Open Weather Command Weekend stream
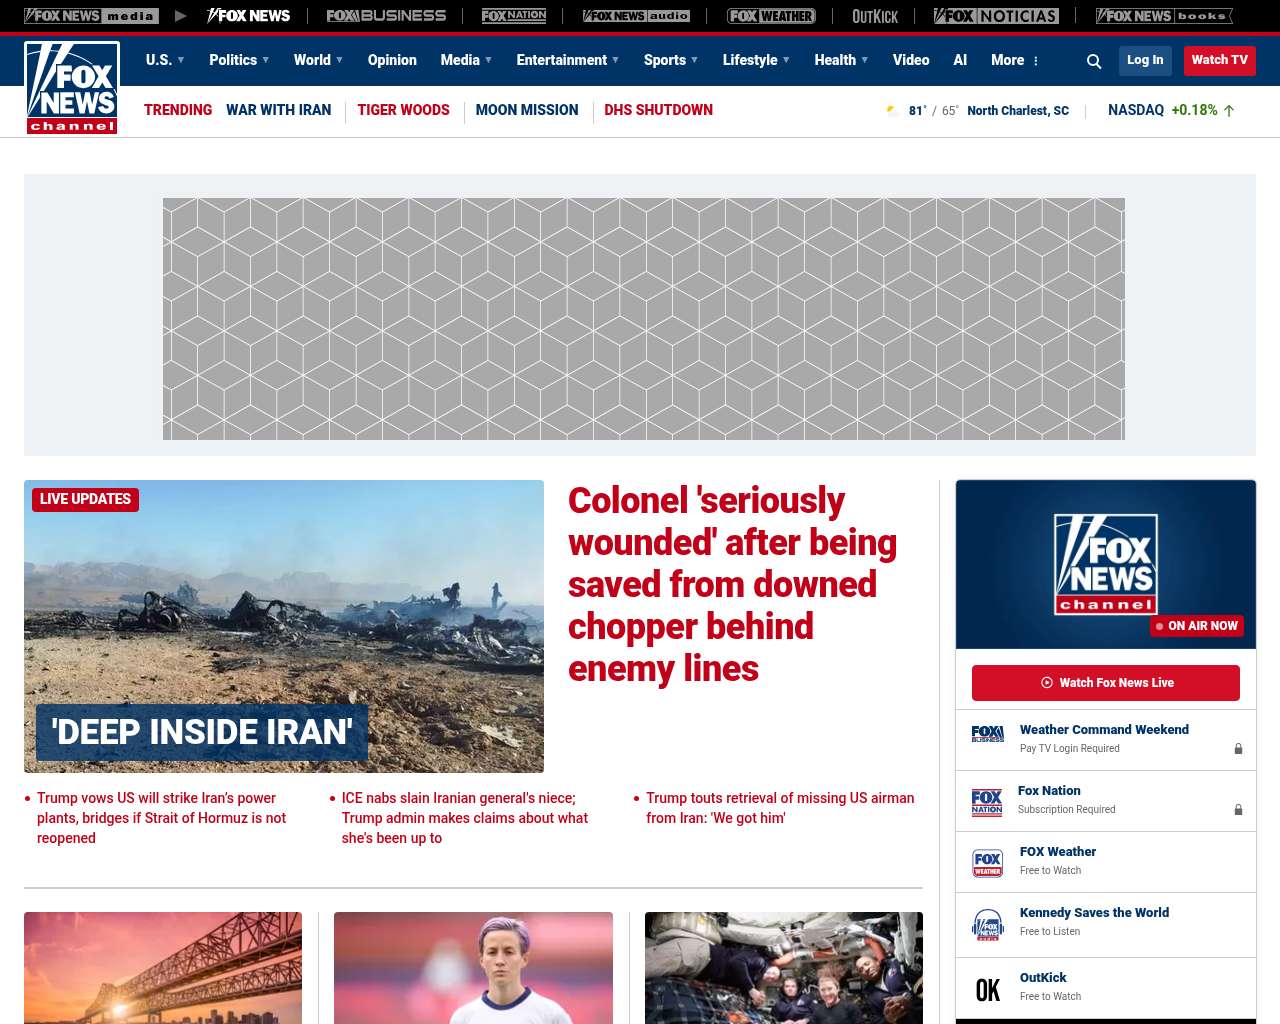 click(1104, 730)
